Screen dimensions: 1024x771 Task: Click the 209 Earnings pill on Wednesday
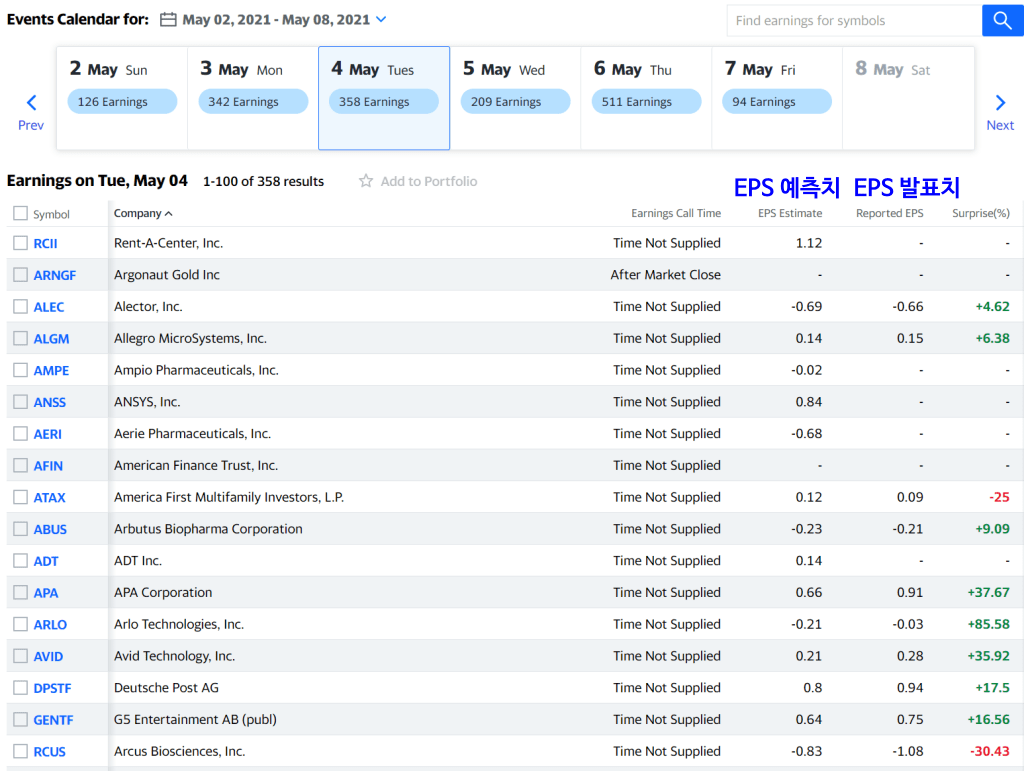(x=515, y=102)
